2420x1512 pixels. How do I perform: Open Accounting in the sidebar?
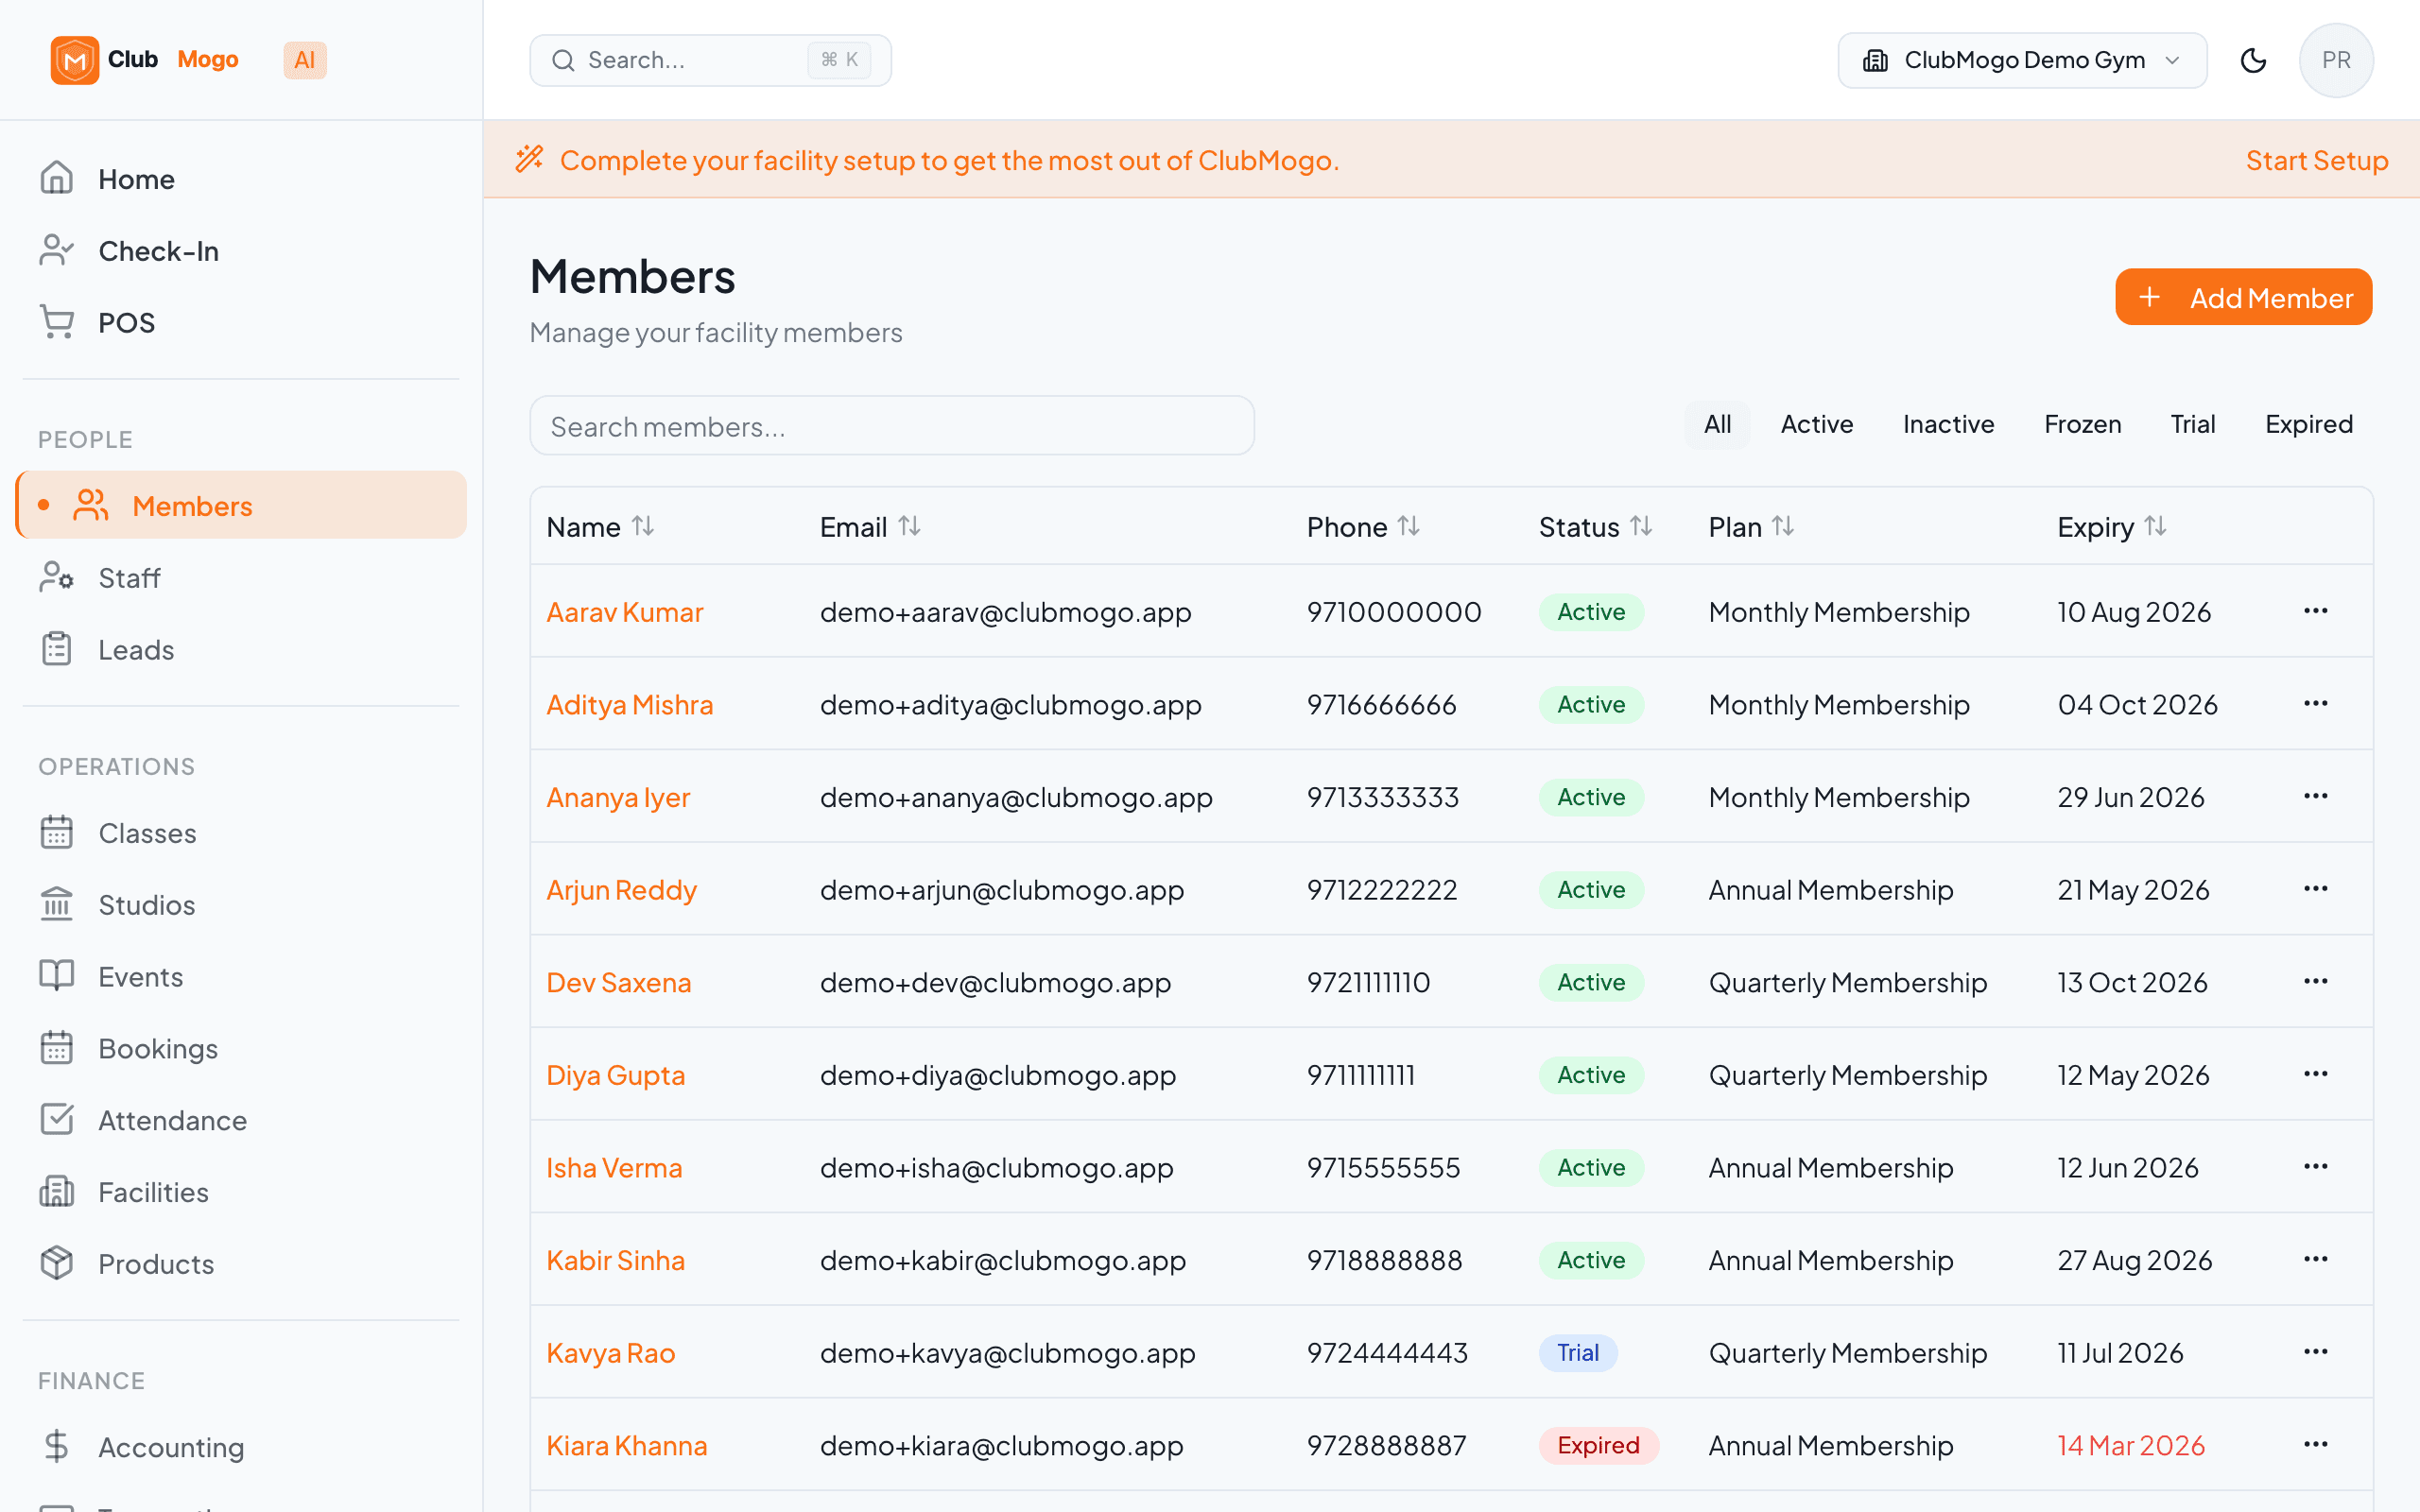241,1447
